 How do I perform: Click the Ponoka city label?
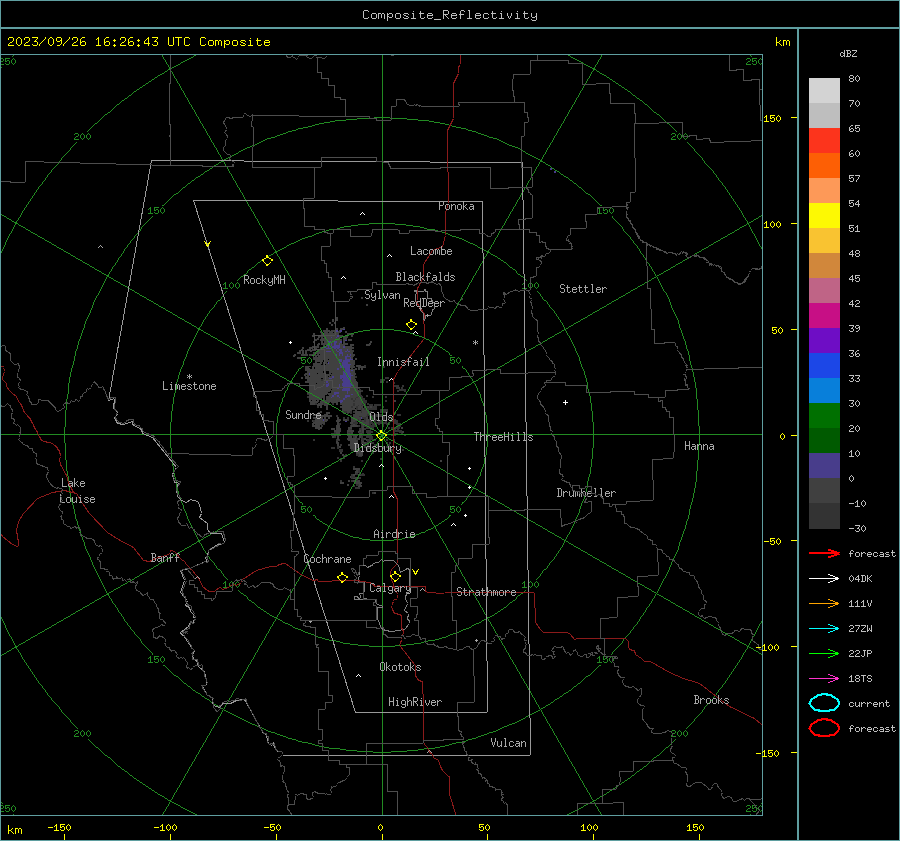[456, 206]
